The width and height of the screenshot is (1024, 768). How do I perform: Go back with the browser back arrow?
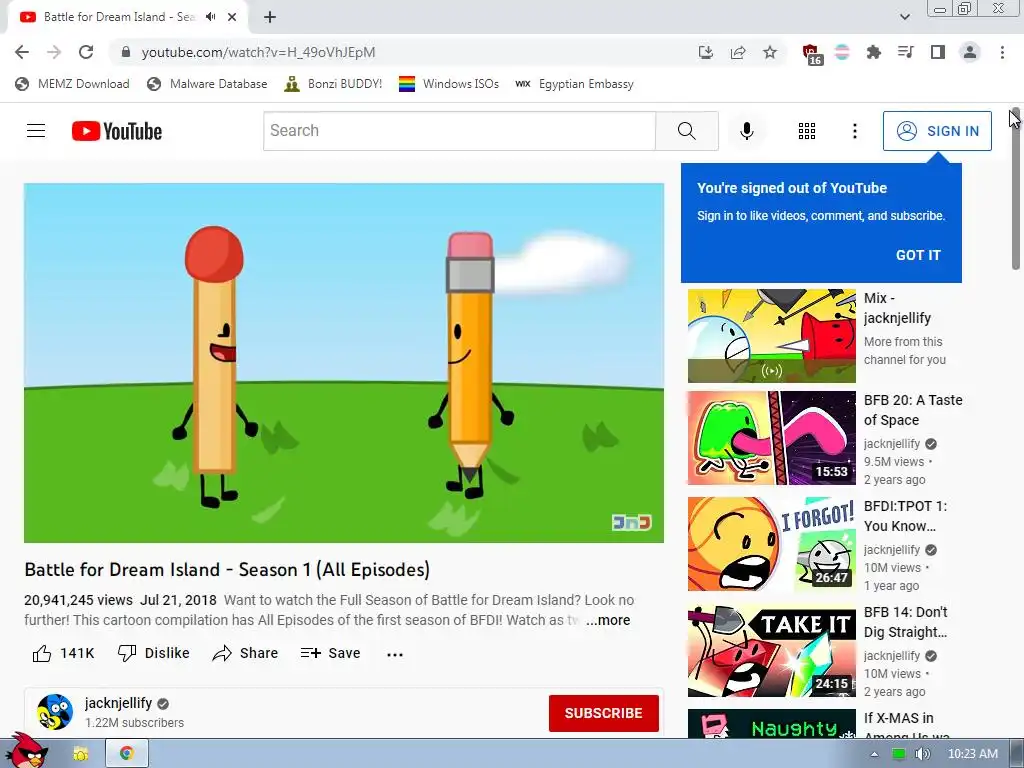pos(22,52)
